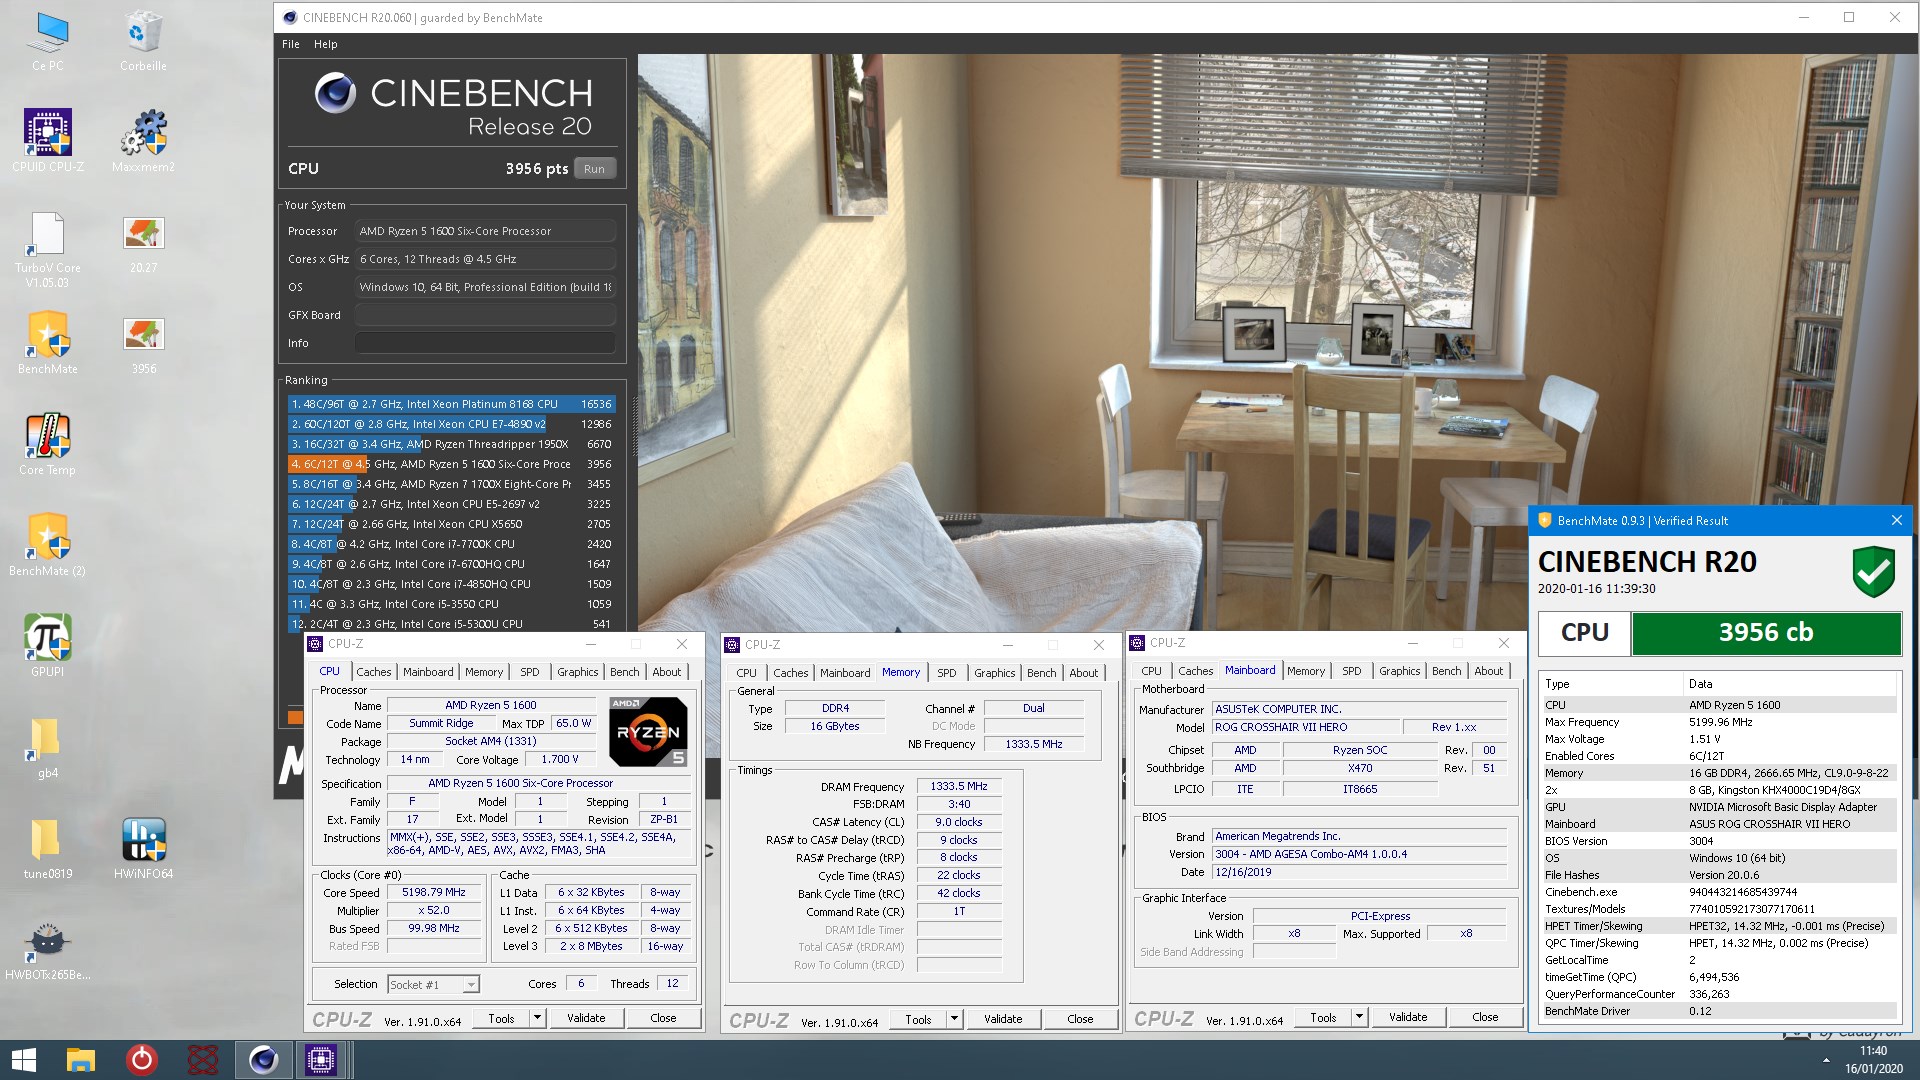
Task: Click BIOS version 3004 AGESA field
Action: (x=1359, y=854)
